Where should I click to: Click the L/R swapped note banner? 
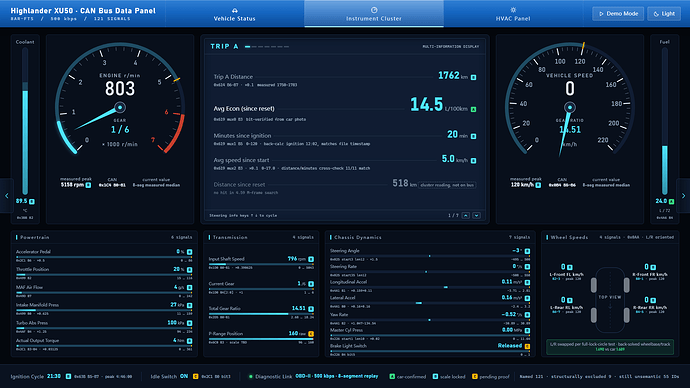(x=610, y=347)
